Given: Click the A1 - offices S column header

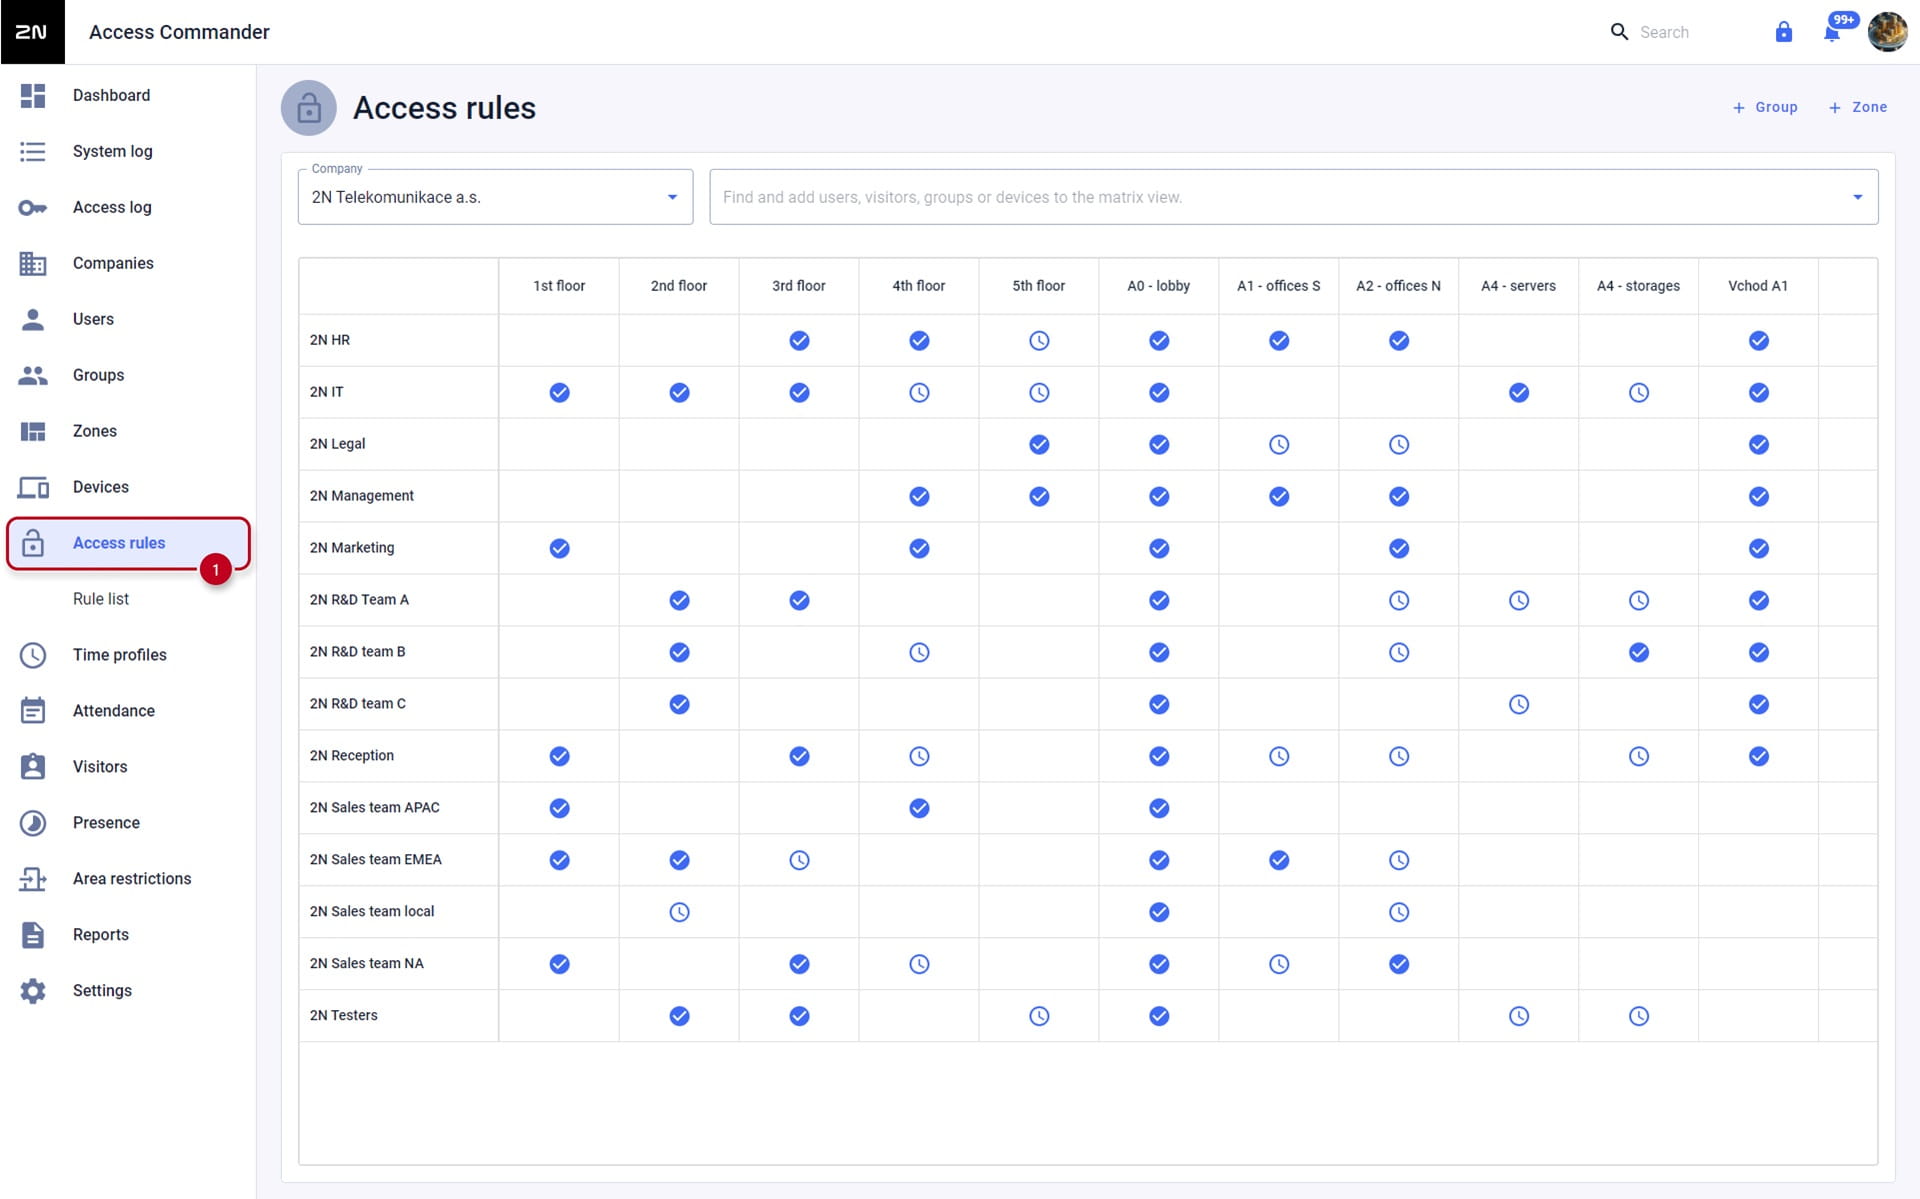Looking at the screenshot, I should coord(1278,286).
